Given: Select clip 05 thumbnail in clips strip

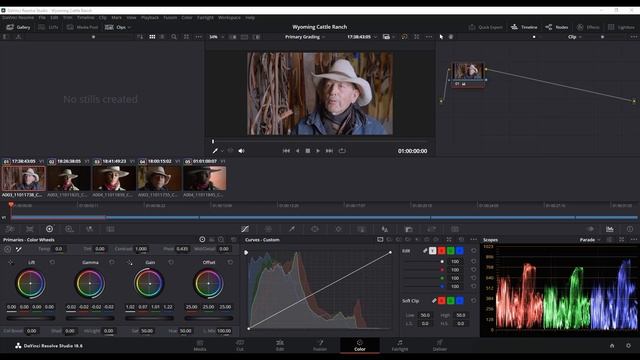Looking at the screenshot, I should click(x=204, y=178).
